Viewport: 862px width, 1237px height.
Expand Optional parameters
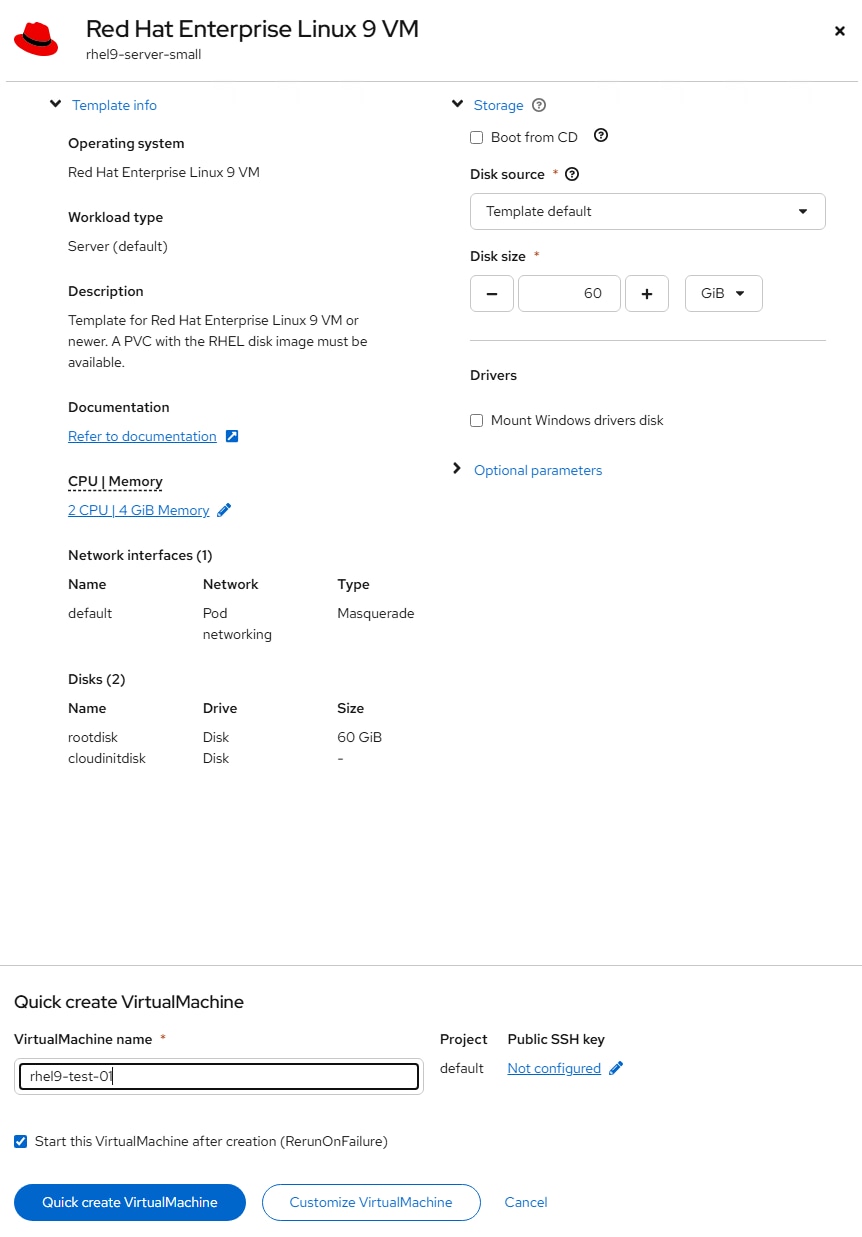point(457,469)
